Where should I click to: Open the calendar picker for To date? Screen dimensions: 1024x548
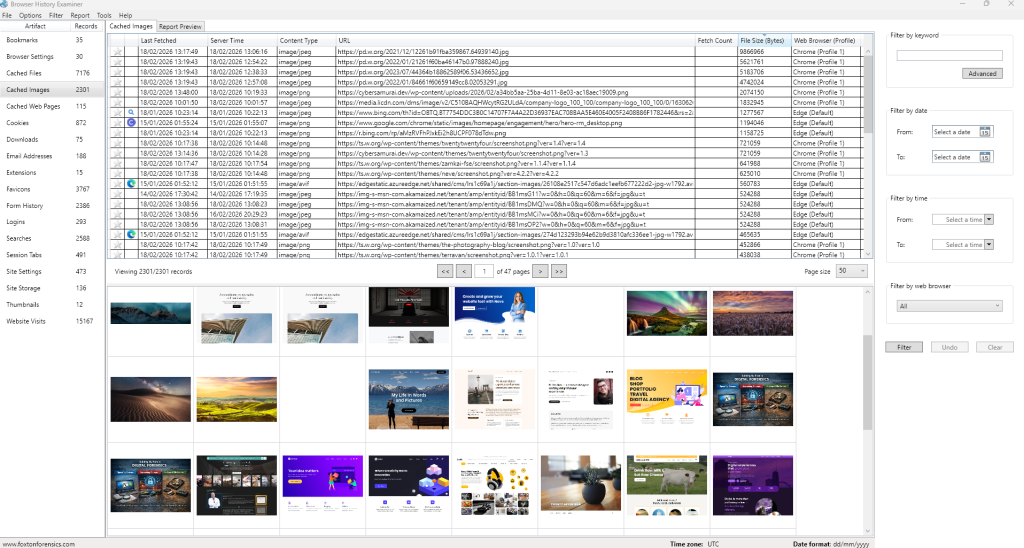coord(985,157)
